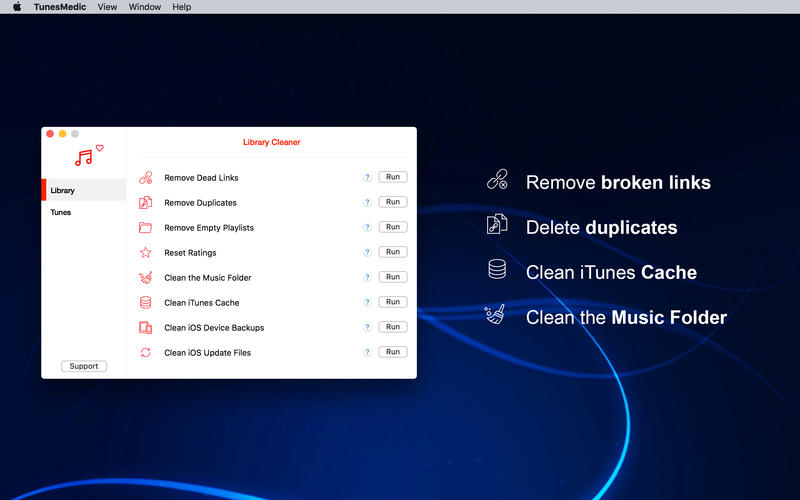The image size is (800, 500).
Task: Click the Clean iTunes Cache database icon
Action: [145, 303]
